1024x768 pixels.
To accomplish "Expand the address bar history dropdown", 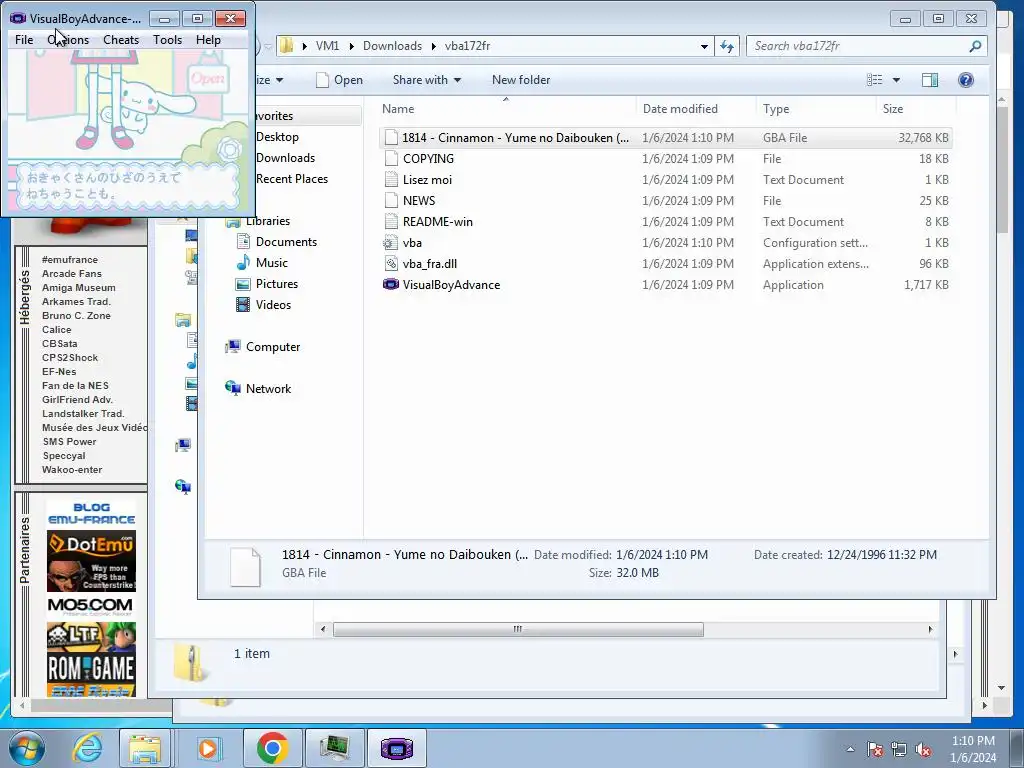I will pos(704,46).
